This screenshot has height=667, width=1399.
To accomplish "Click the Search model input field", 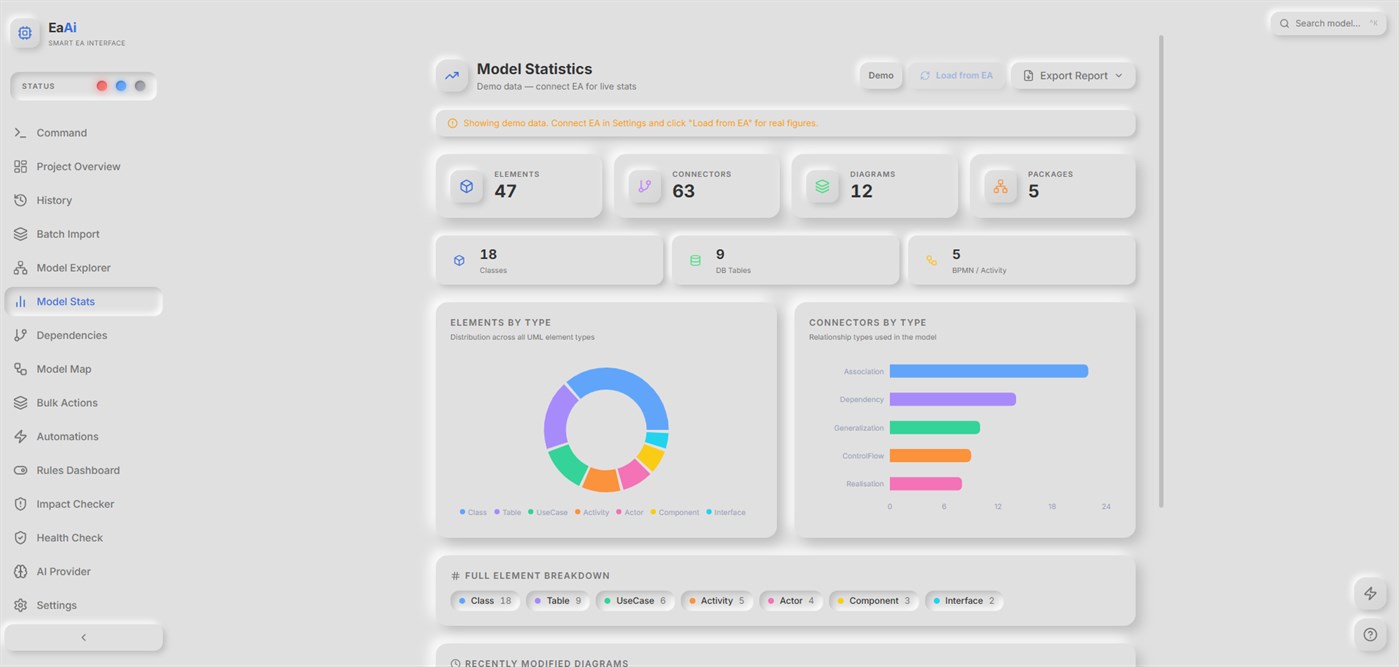I will pyautogui.click(x=1329, y=23).
